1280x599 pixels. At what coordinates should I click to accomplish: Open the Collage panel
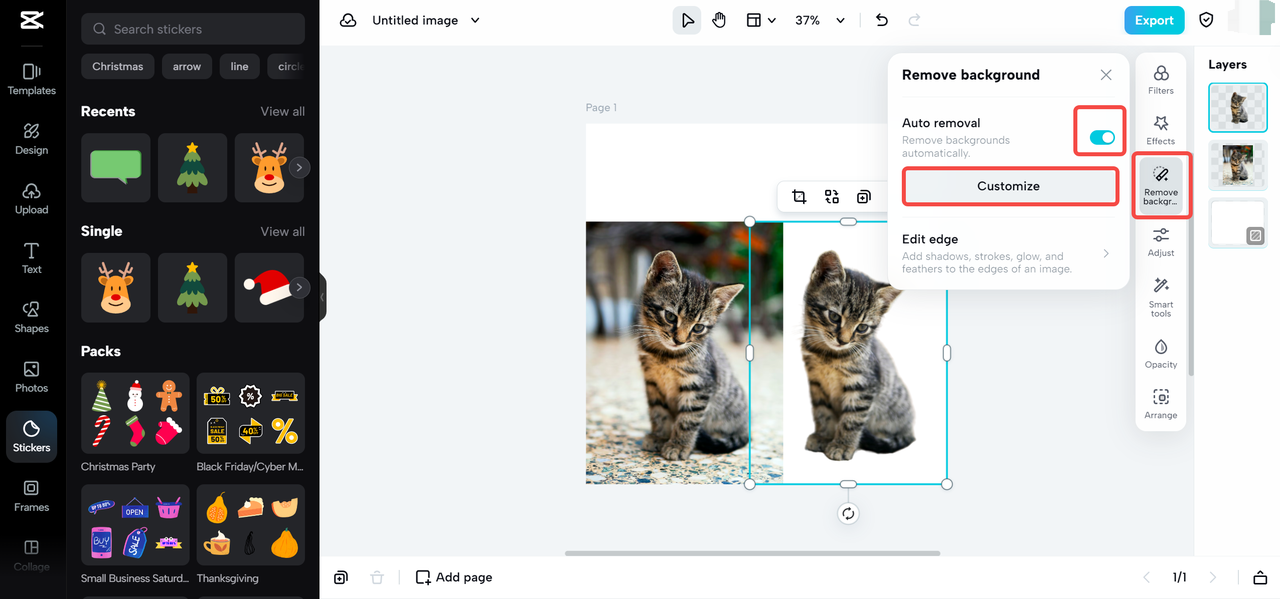31,554
